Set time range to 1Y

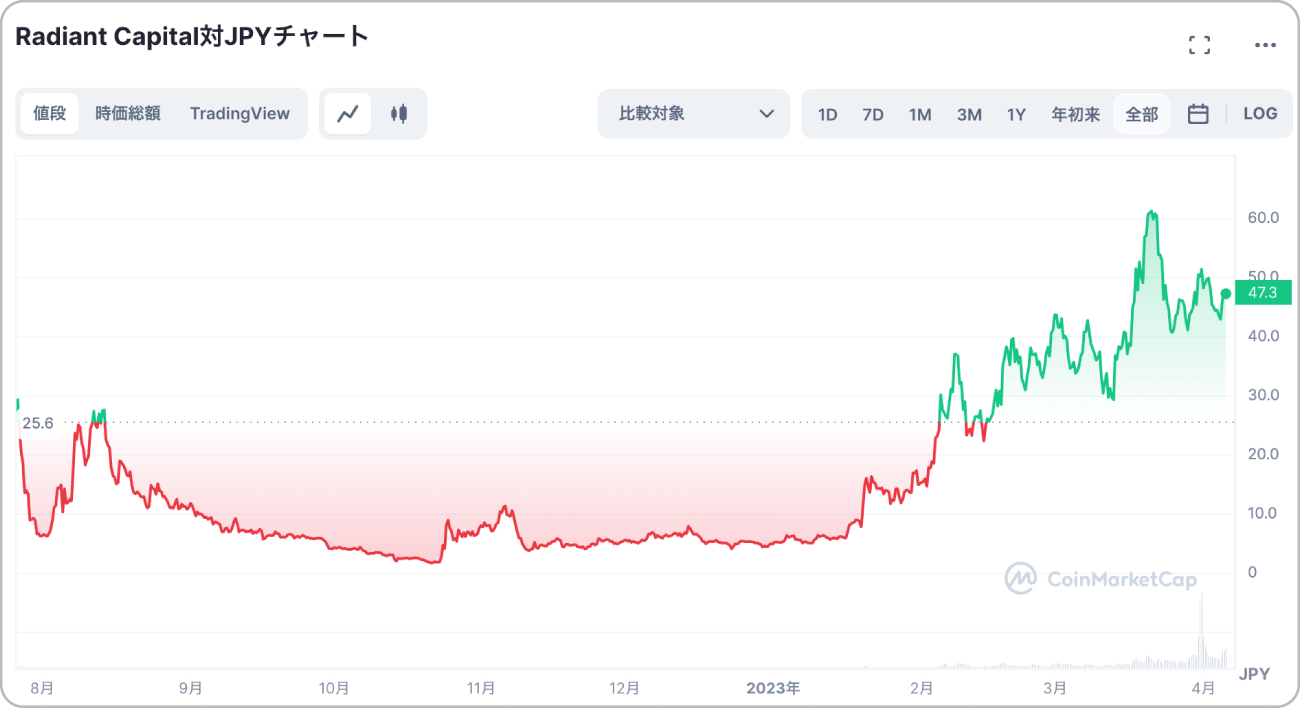coord(1016,114)
